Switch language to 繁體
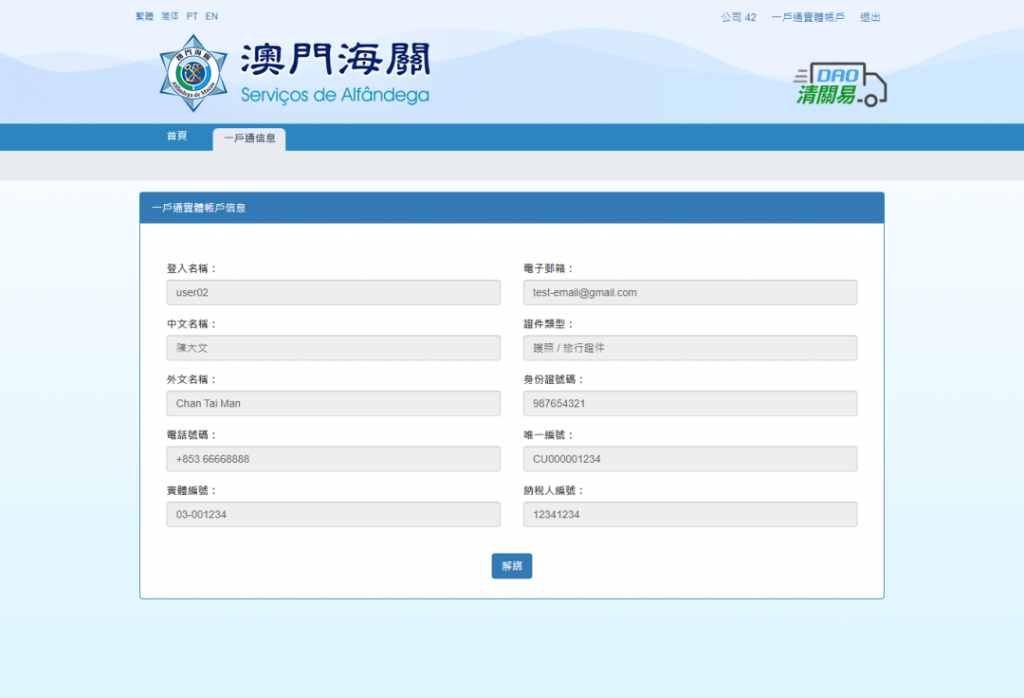Screen dimensions: 1024x698 [x=145, y=17]
